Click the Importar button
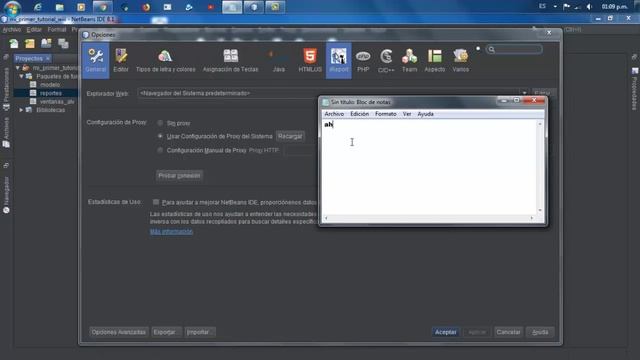Viewport: 640px width, 360px height. pos(199,332)
